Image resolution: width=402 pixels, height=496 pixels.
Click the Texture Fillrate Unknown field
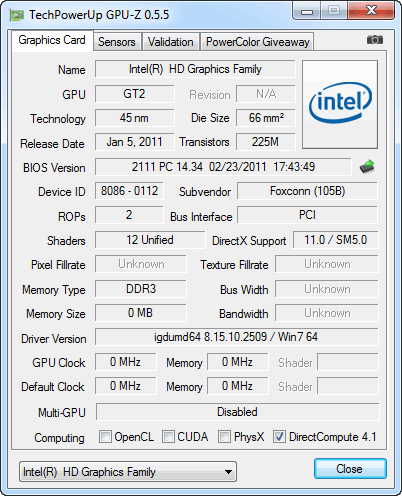click(x=327, y=264)
